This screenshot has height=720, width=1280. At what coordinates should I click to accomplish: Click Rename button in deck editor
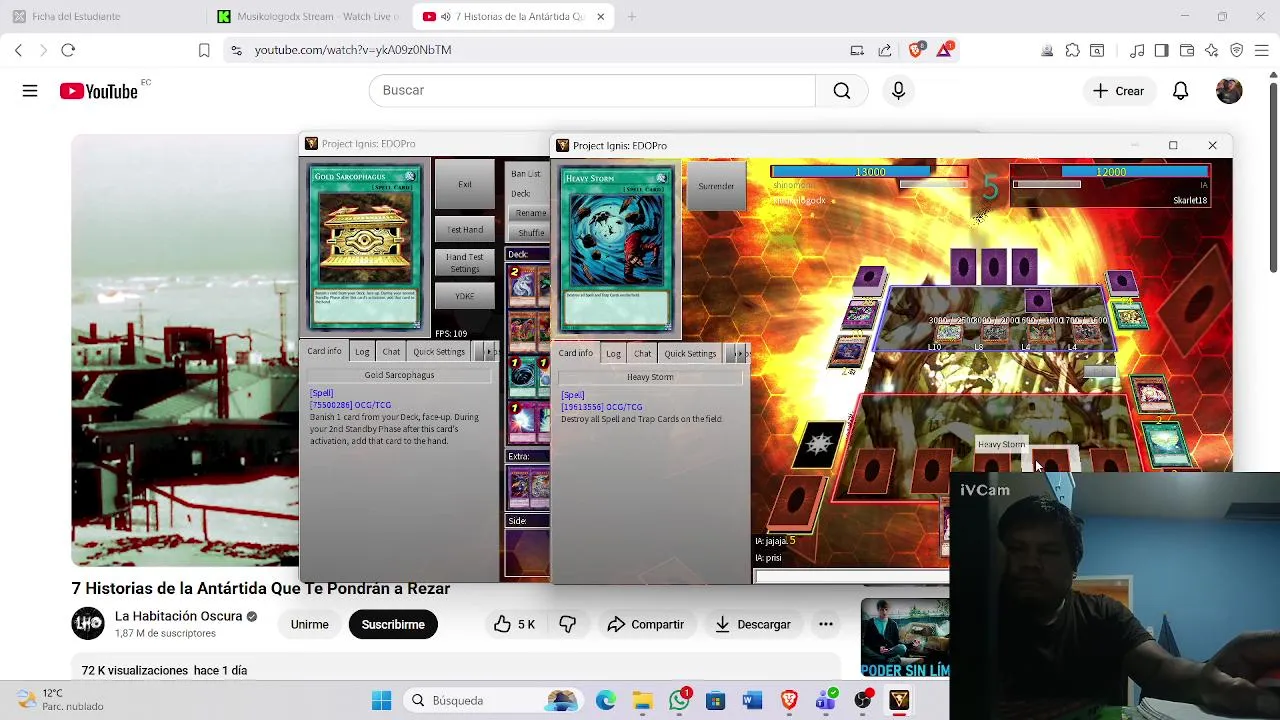tap(531, 213)
